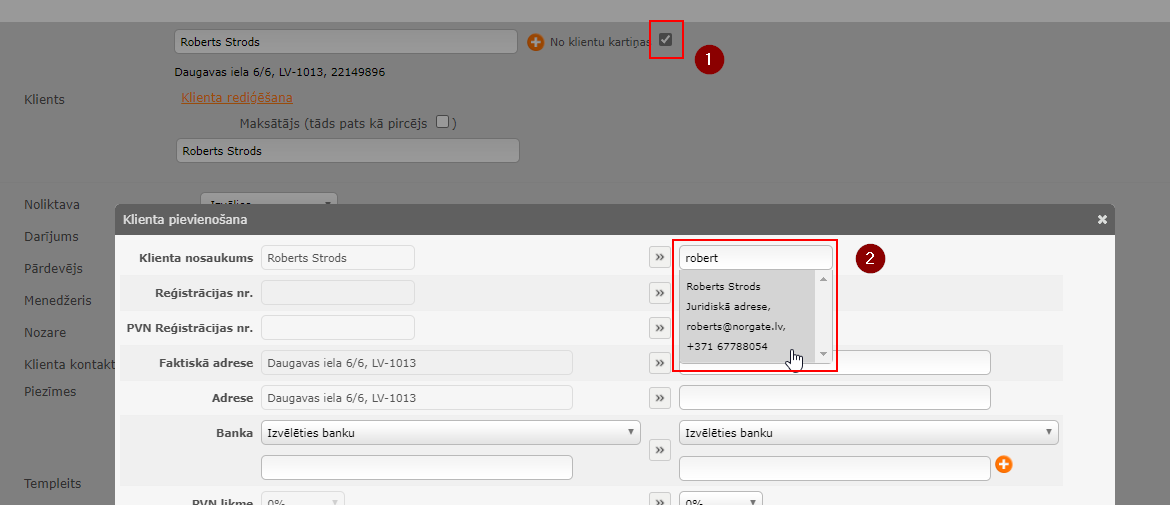Click scroll down arrow in suggestion list
Image resolution: width=1170 pixels, height=505 pixels.
point(824,354)
